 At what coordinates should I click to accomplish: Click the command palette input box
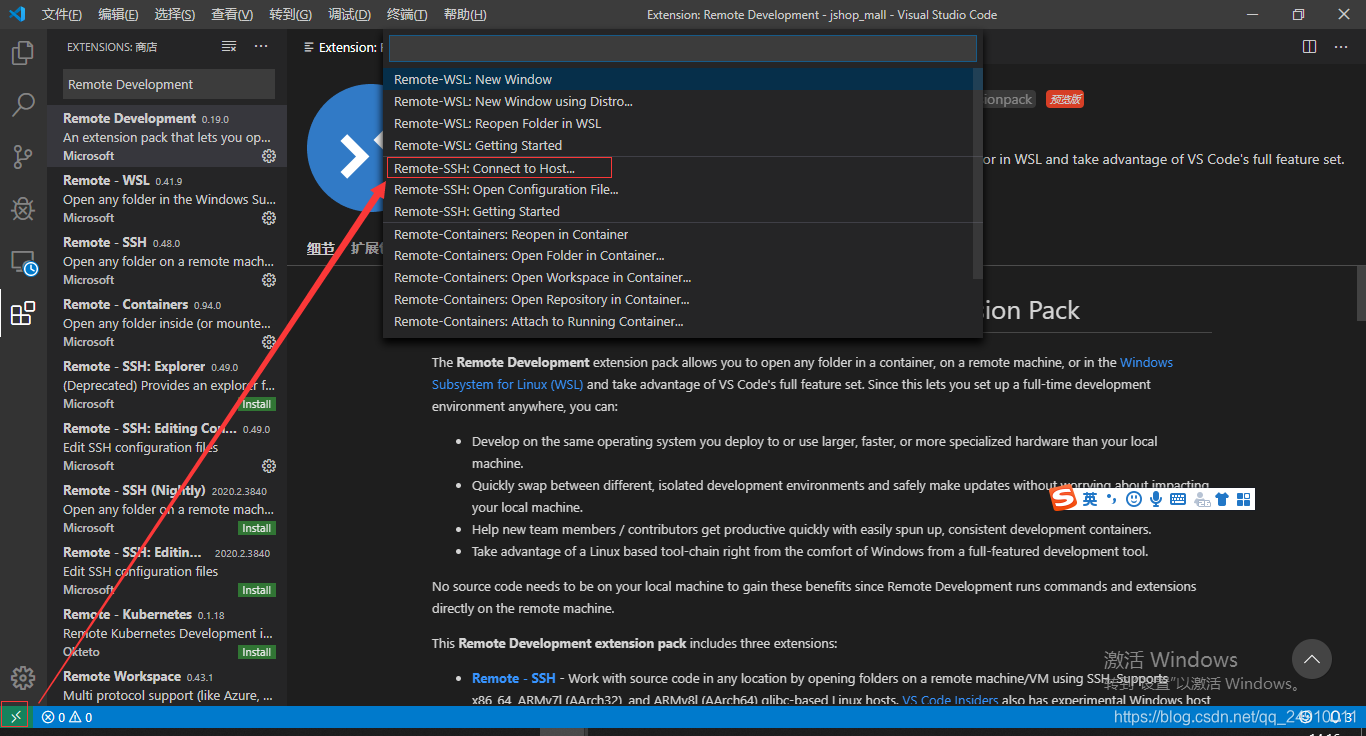pos(682,48)
